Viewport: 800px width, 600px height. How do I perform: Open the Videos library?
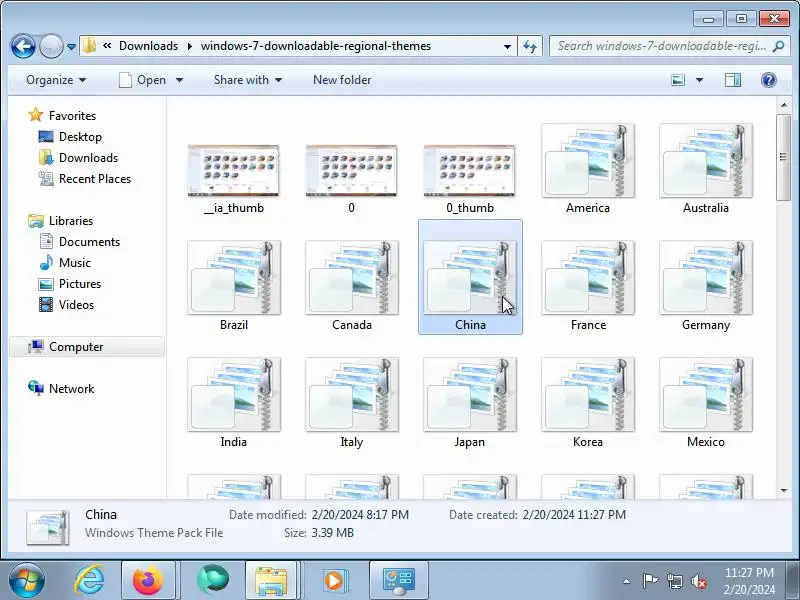(x=66, y=305)
